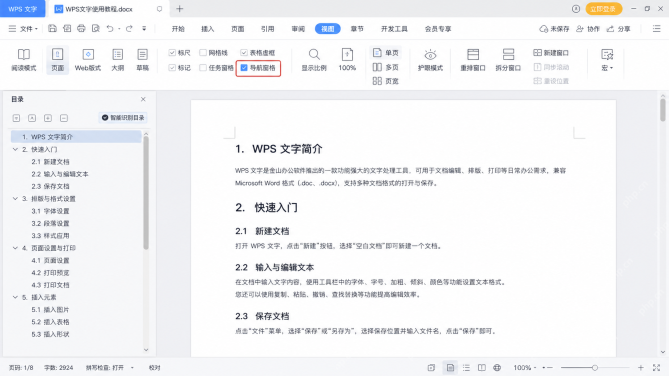Select single page (单页) display
669x376 pixels.
386,53
